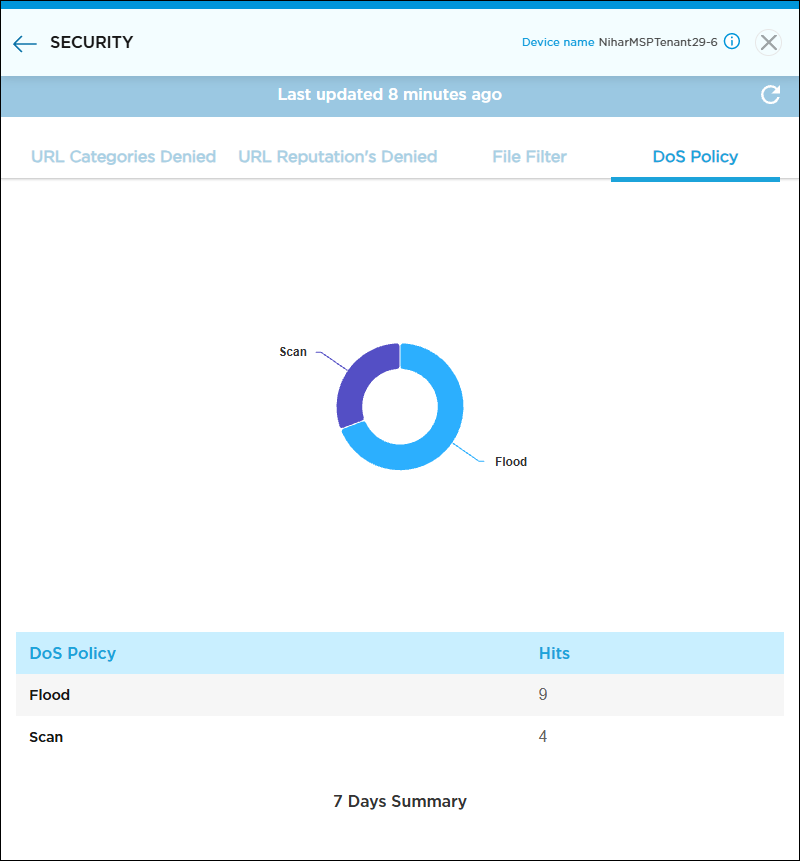The height and width of the screenshot is (861, 800).
Task: Click the Flood chart label
Action: click(x=510, y=462)
